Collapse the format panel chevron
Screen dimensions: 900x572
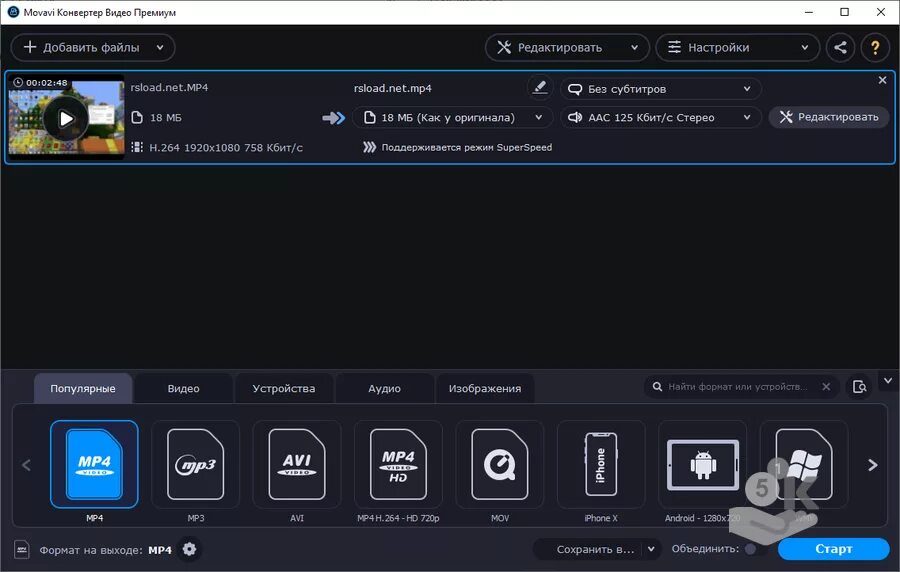click(x=887, y=380)
